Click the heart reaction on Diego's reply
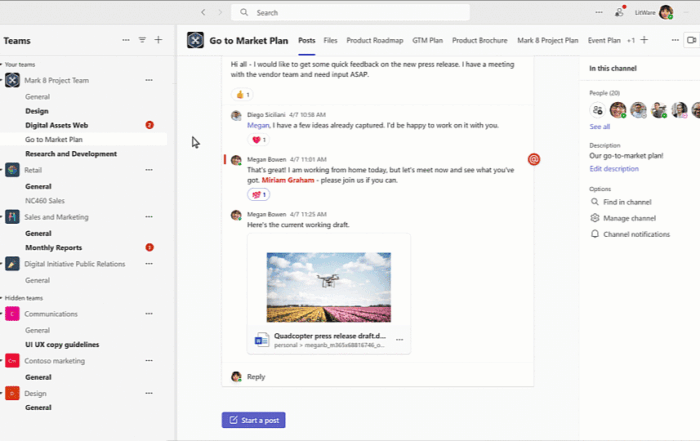Viewport: 700px width, 441px height. click(258, 140)
